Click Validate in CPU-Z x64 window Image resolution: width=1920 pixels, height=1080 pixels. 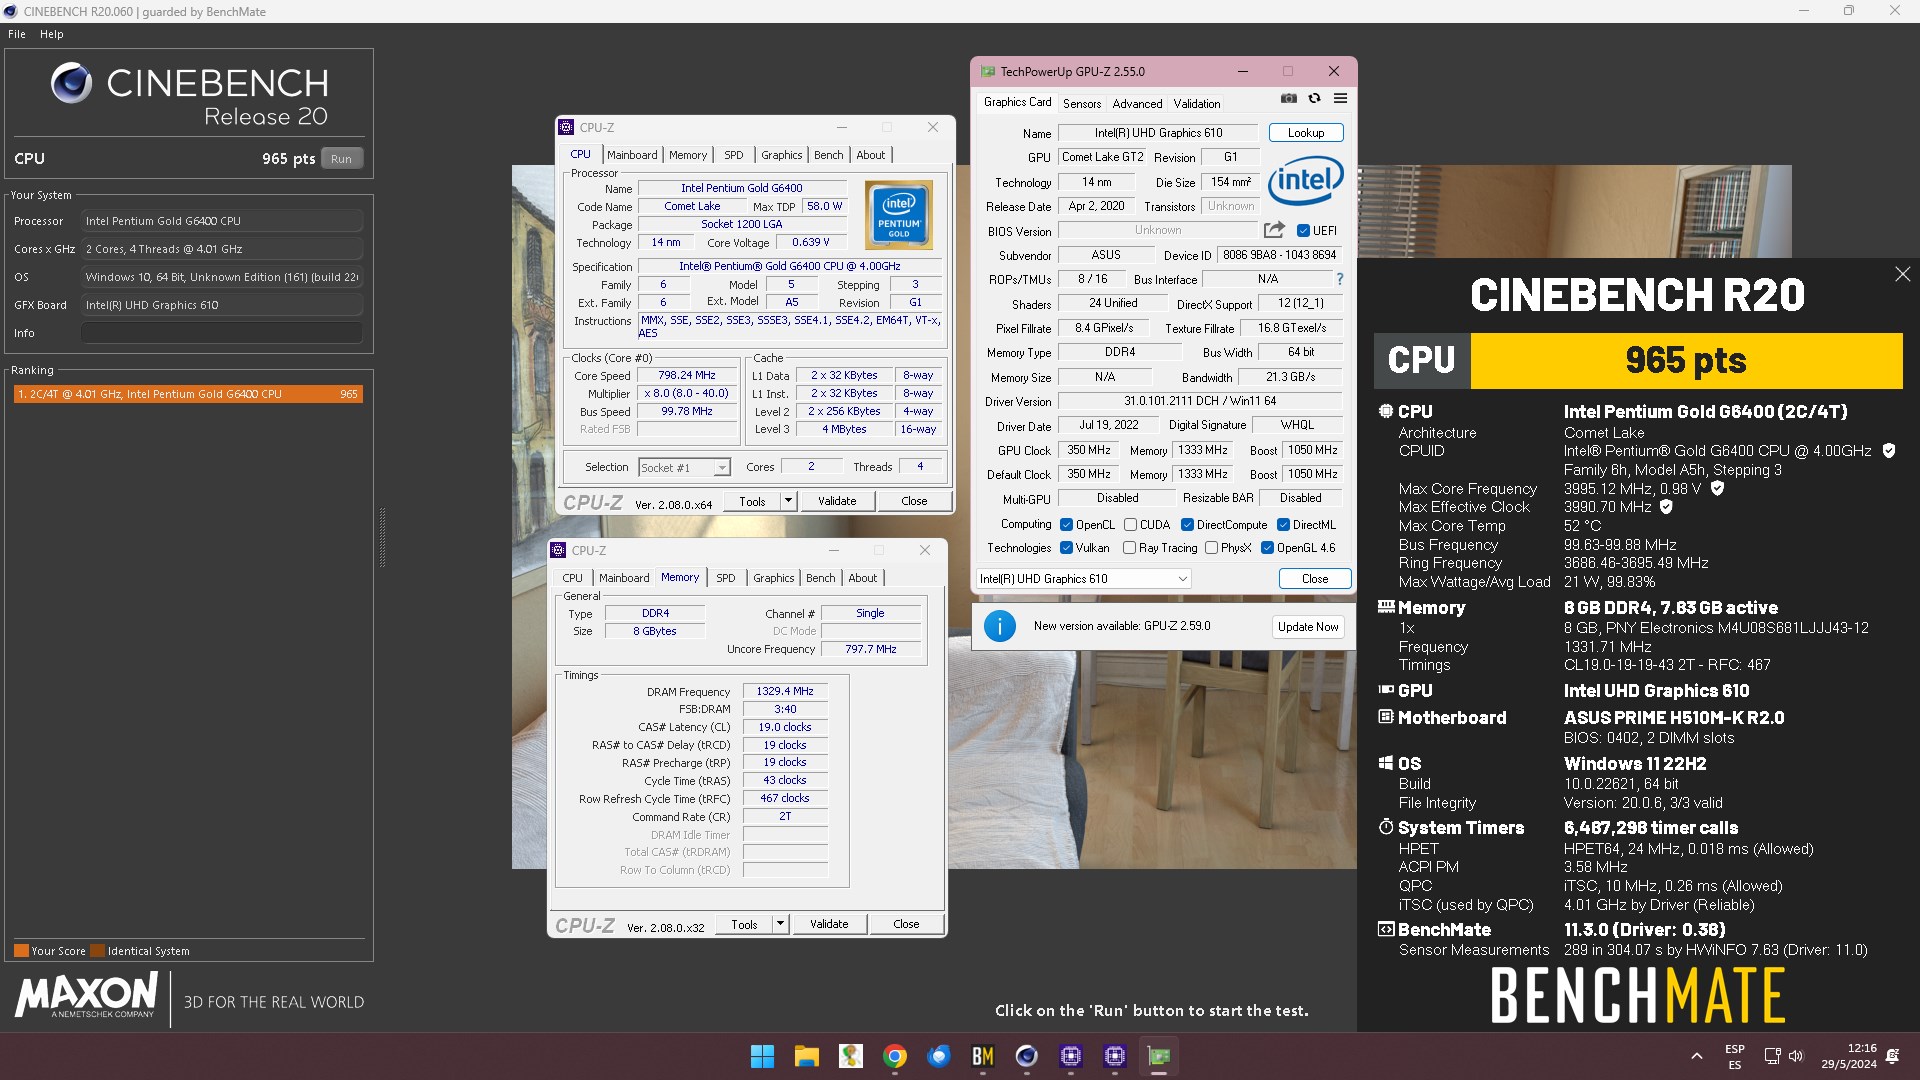coord(837,501)
